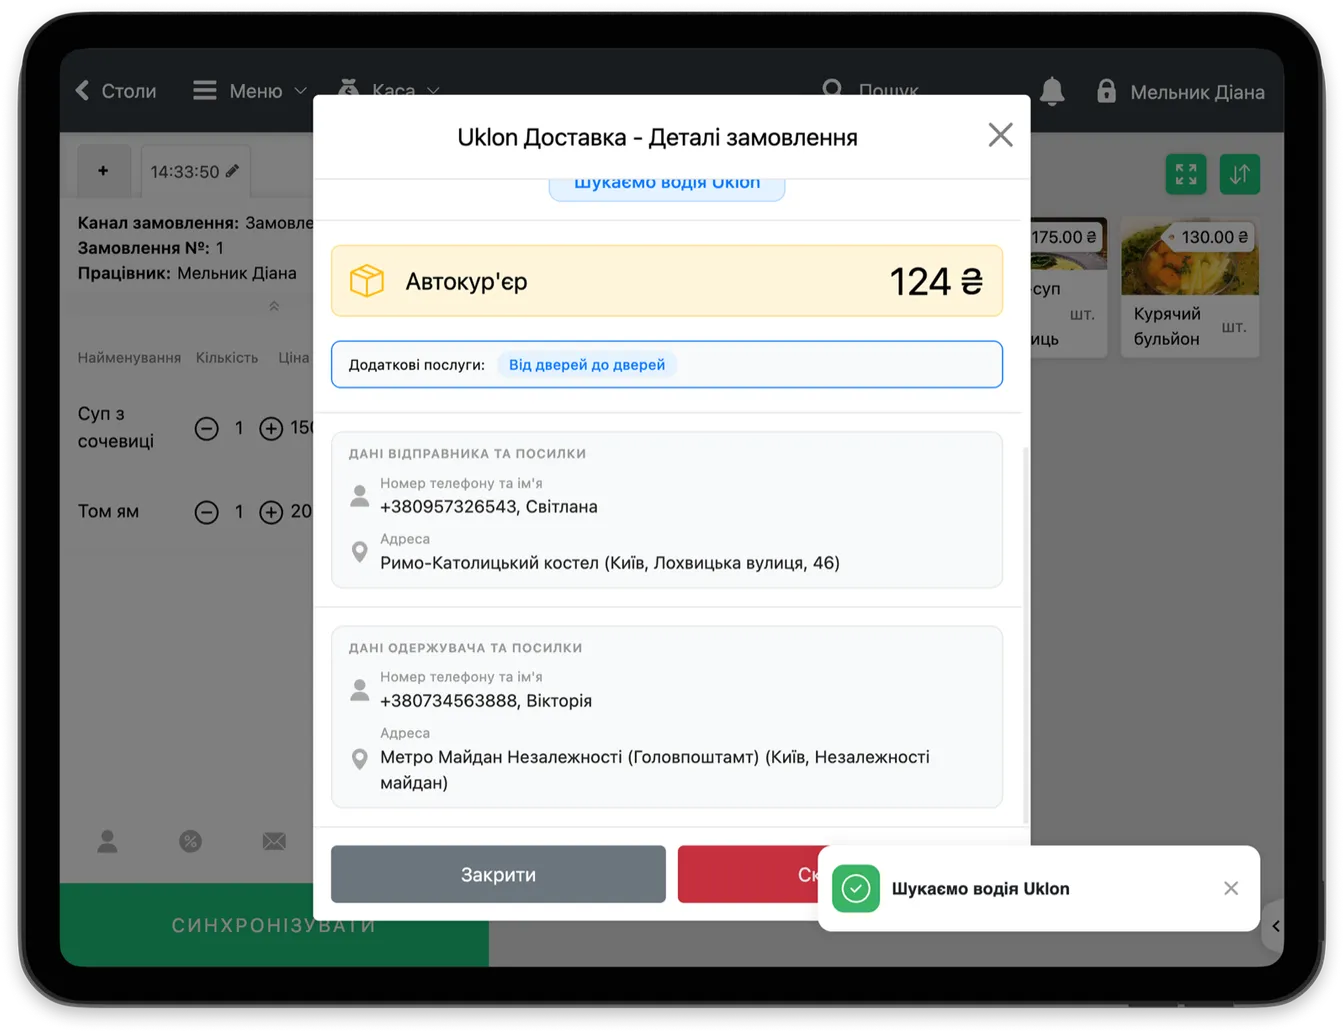Select the Від дверей до дверей tag
1344x1034 pixels.
point(587,365)
